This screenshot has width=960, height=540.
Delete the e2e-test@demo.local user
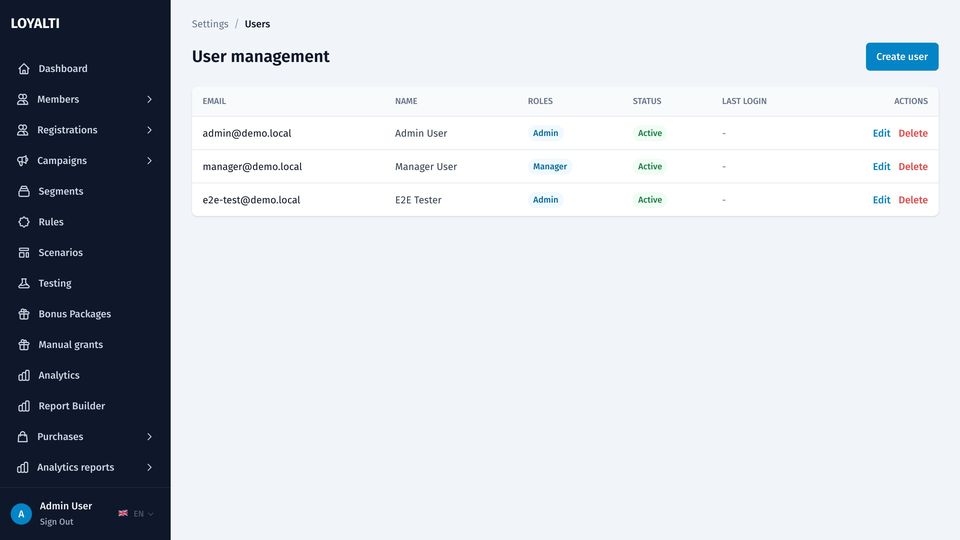913,200
